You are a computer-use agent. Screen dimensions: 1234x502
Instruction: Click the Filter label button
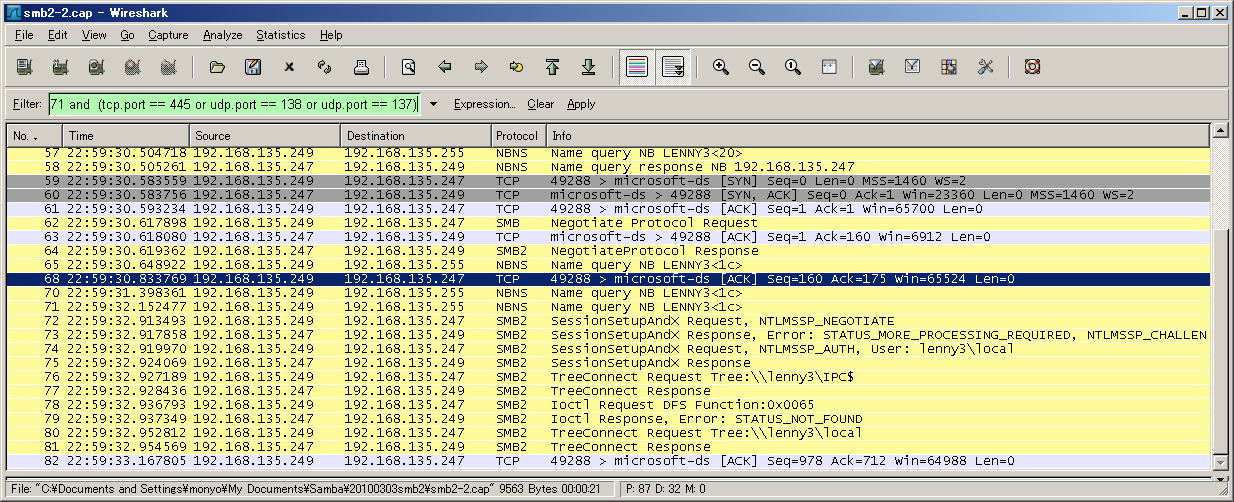pos(27,104)
